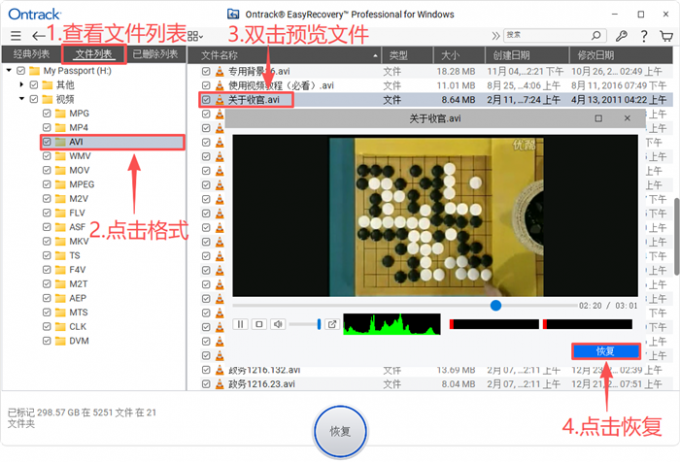Toggle checkbox for 关于收官.avi

point(206,100)
